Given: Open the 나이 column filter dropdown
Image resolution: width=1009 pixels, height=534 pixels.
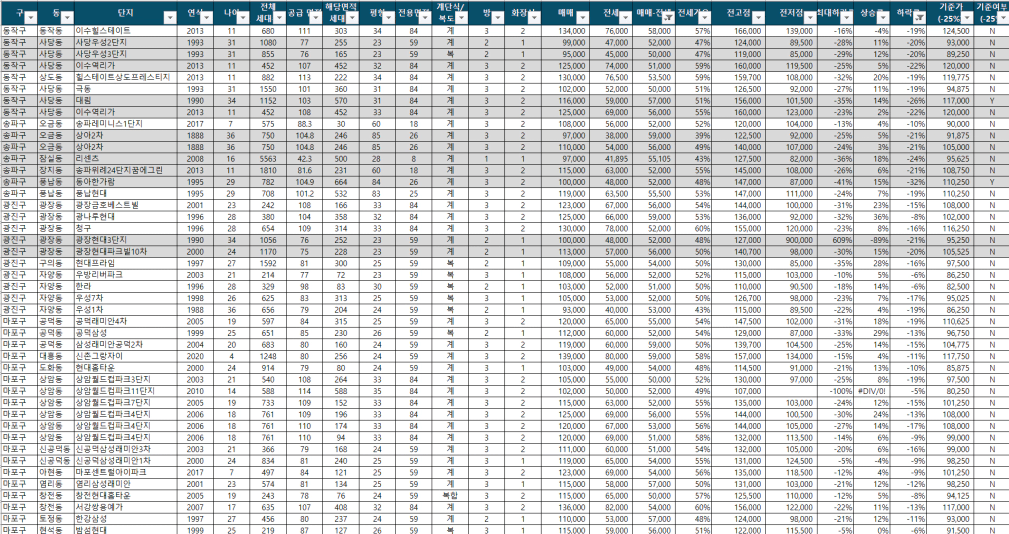Looking at the screenshot, I should (243, 18).
